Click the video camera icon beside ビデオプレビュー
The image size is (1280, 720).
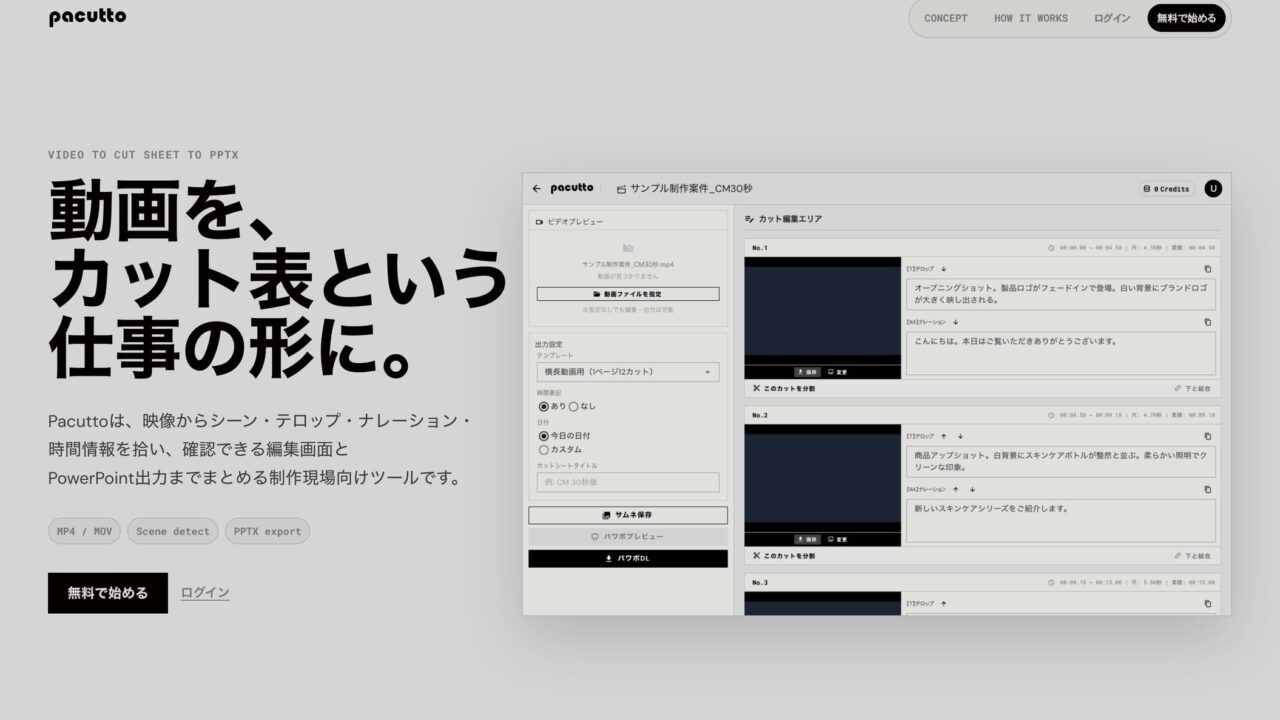(539, 221)
